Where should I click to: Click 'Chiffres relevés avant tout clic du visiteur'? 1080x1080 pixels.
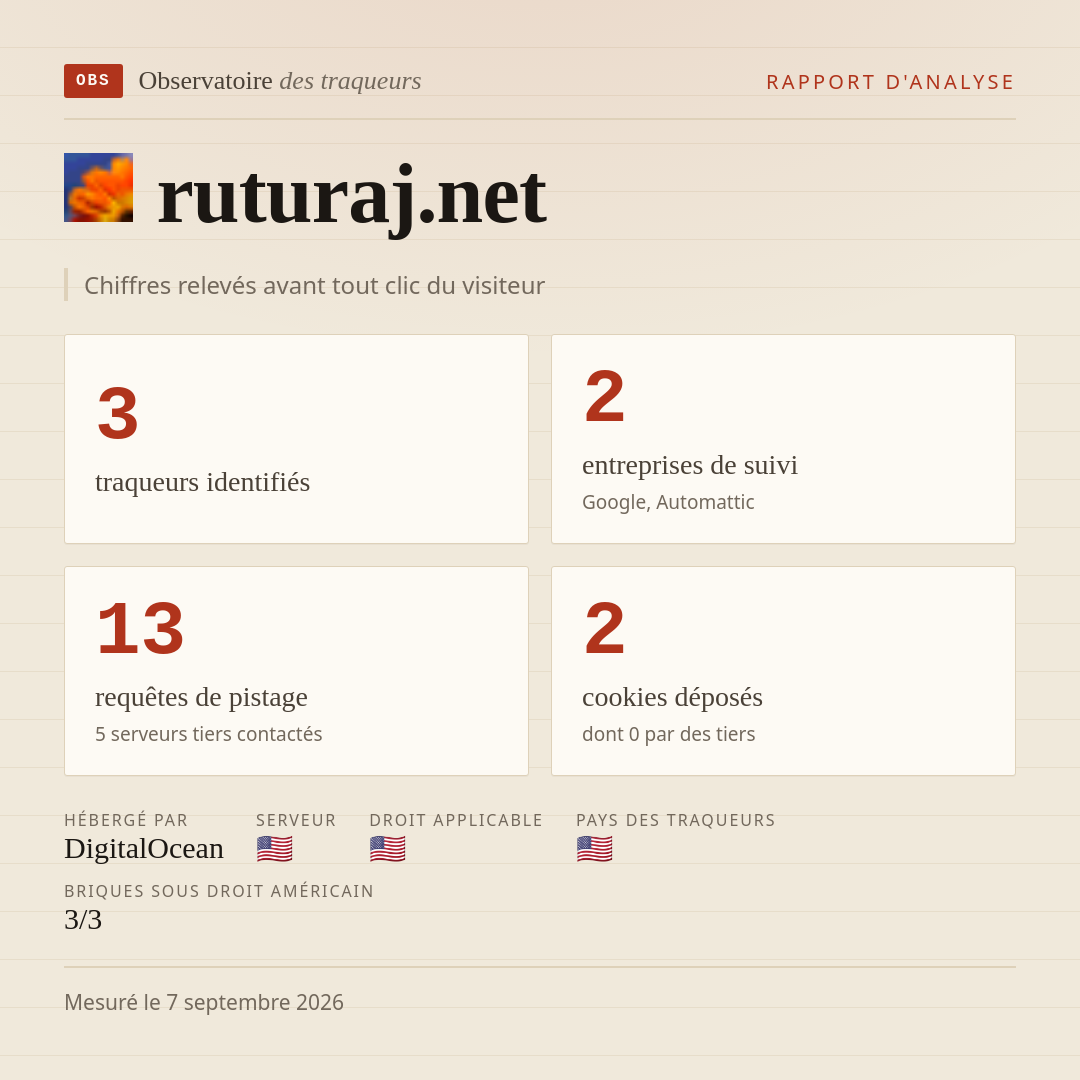click(x=314, y=285)
